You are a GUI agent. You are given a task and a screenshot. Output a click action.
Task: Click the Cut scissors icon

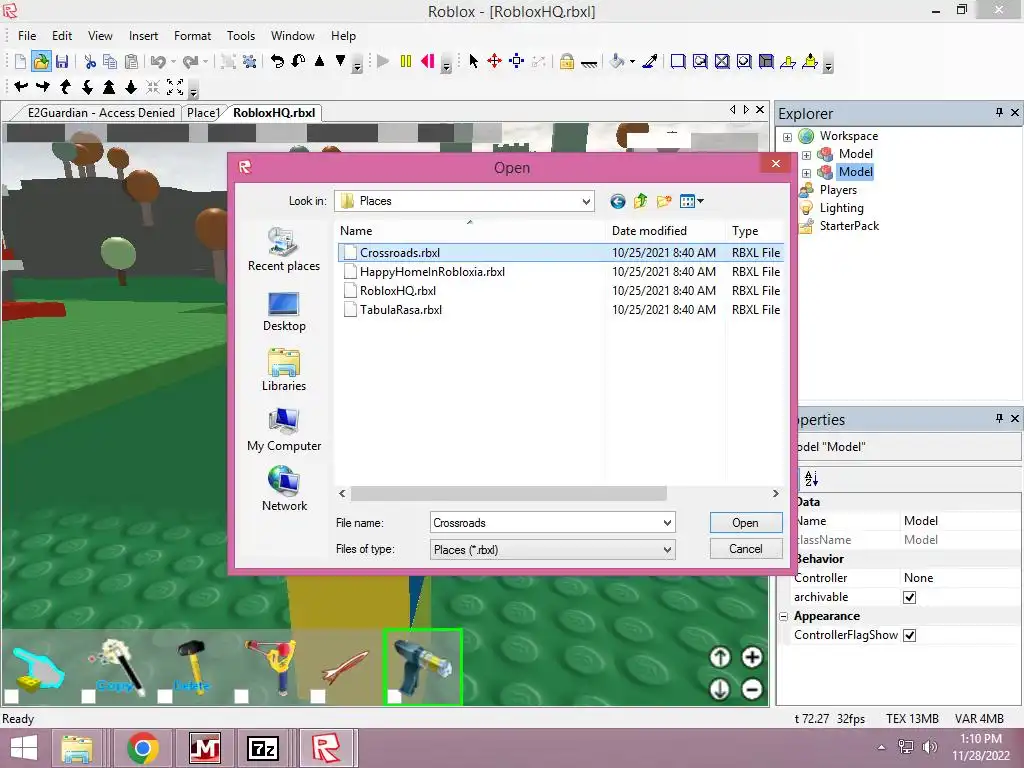[x=90, y=61]
